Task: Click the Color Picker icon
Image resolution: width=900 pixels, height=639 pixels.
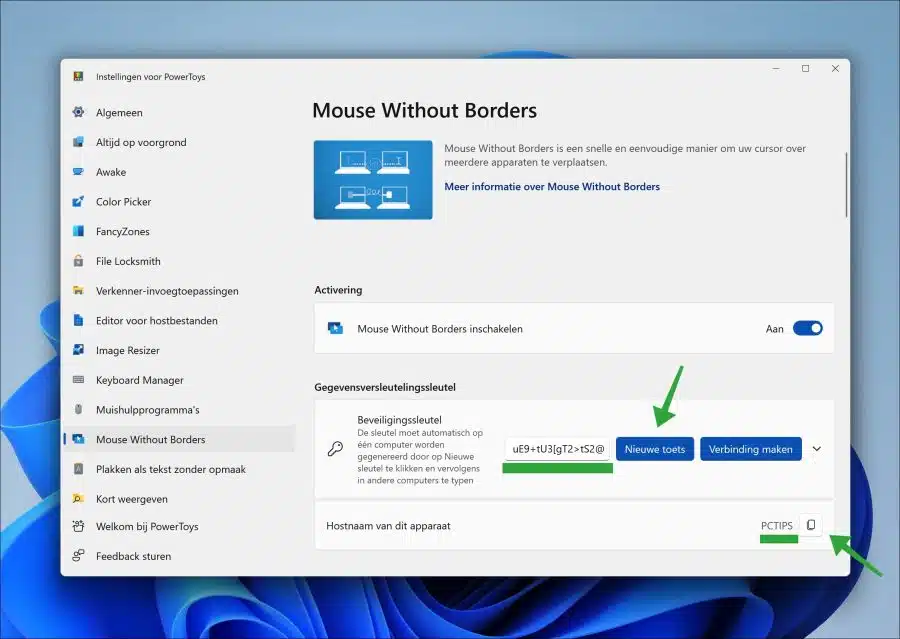Action: point(79,202)
